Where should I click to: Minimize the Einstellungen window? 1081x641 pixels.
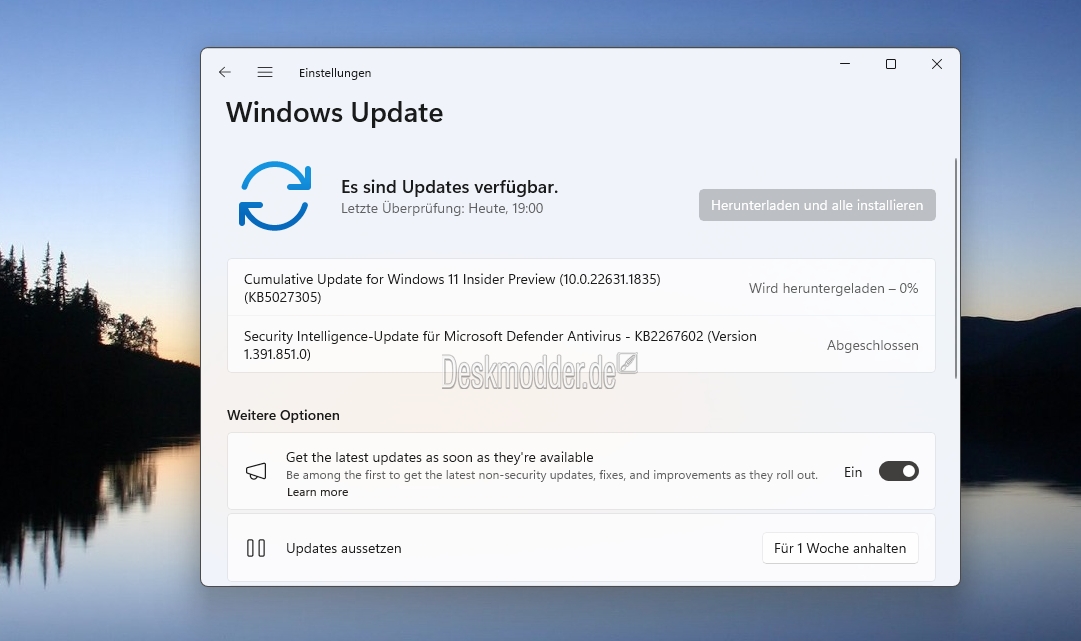845,64
